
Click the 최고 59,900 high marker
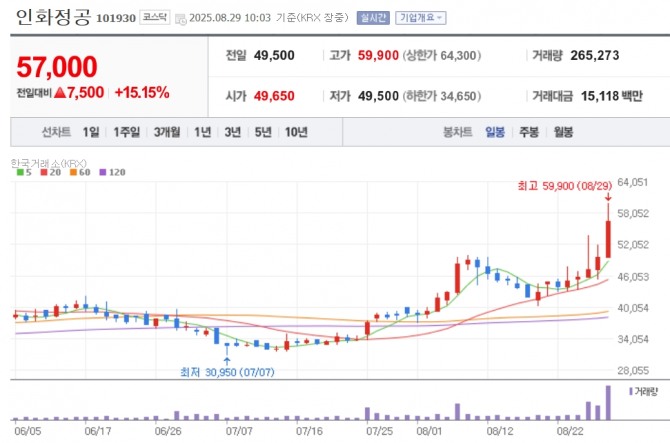(564, 186)
